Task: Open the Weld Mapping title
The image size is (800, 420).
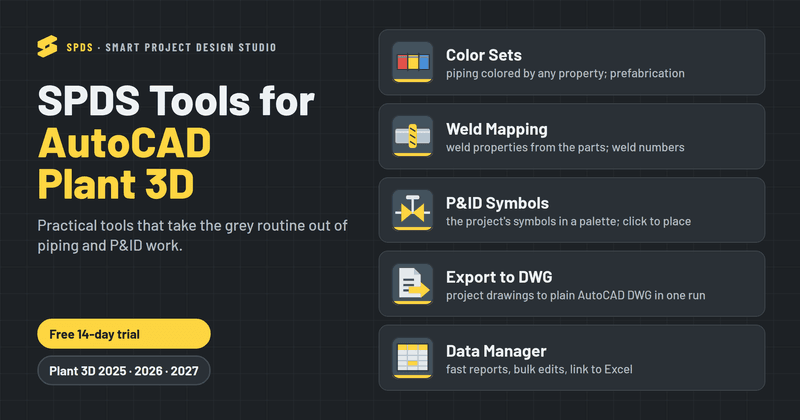Action: 496,129
